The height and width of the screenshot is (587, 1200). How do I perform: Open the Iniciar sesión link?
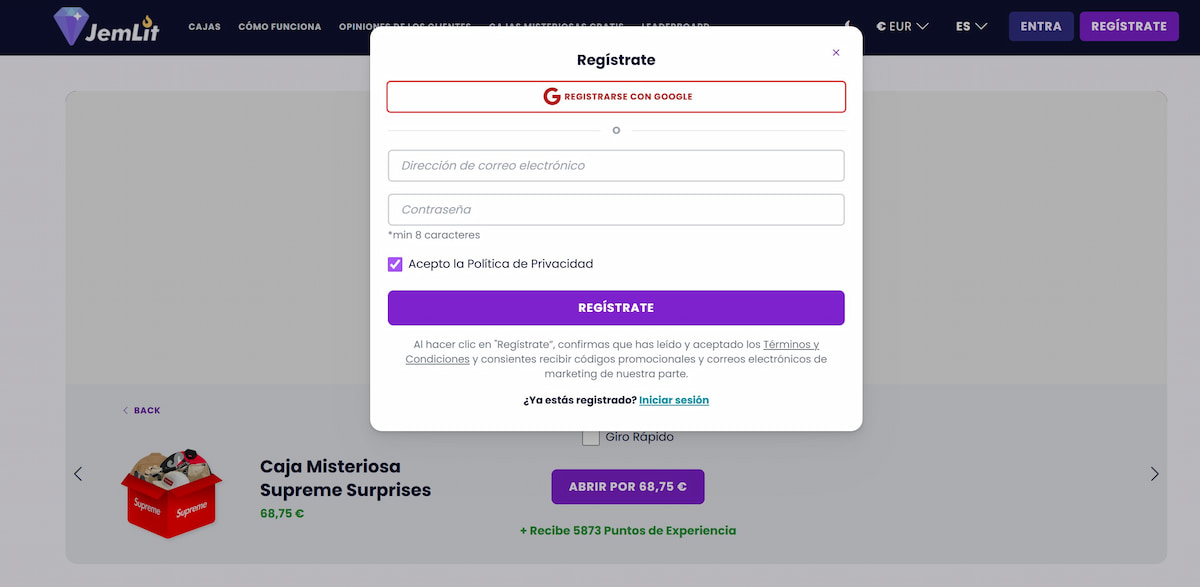[674, 399]
